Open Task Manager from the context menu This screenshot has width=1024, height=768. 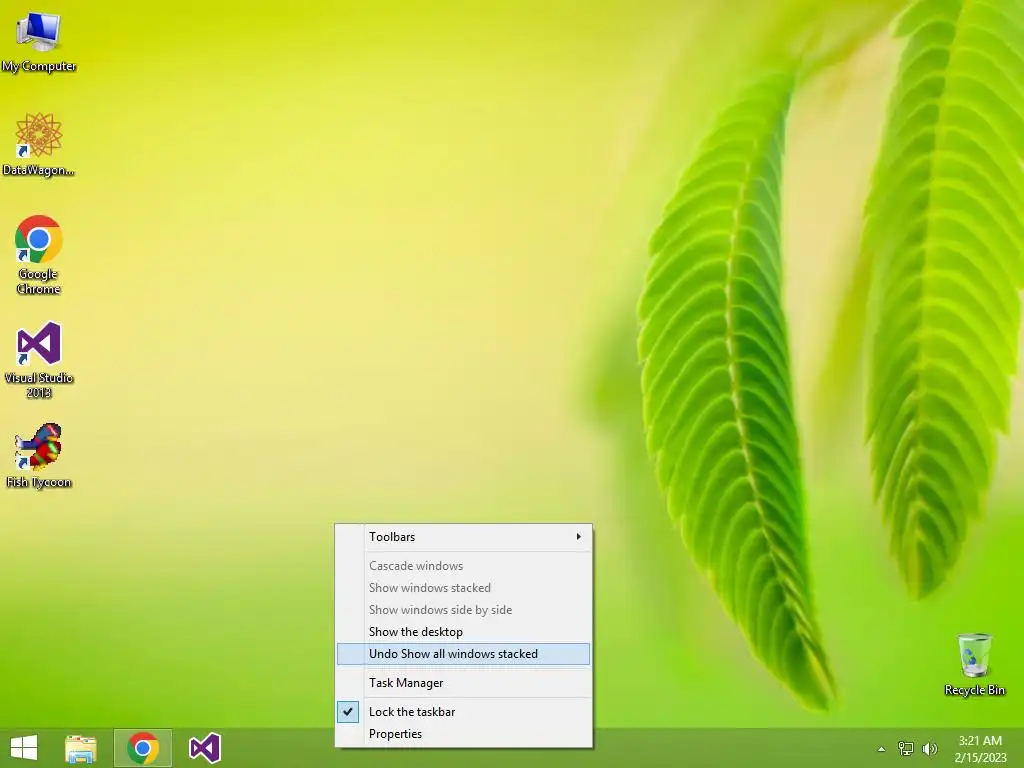point(464,683)
